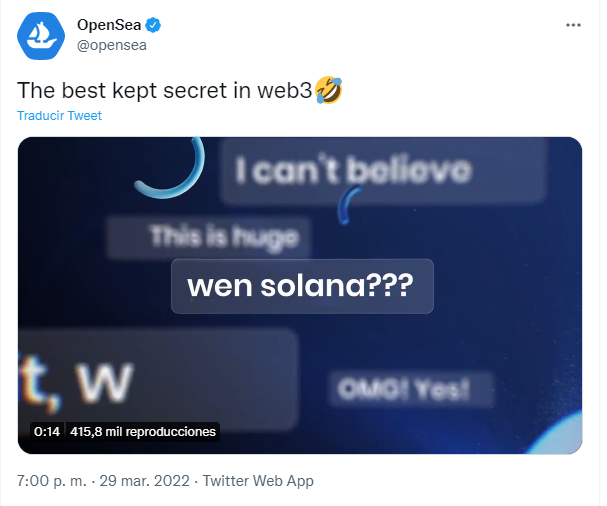
Task: Click the 'This is huge' blurred bubble
Action: [209, 237]
